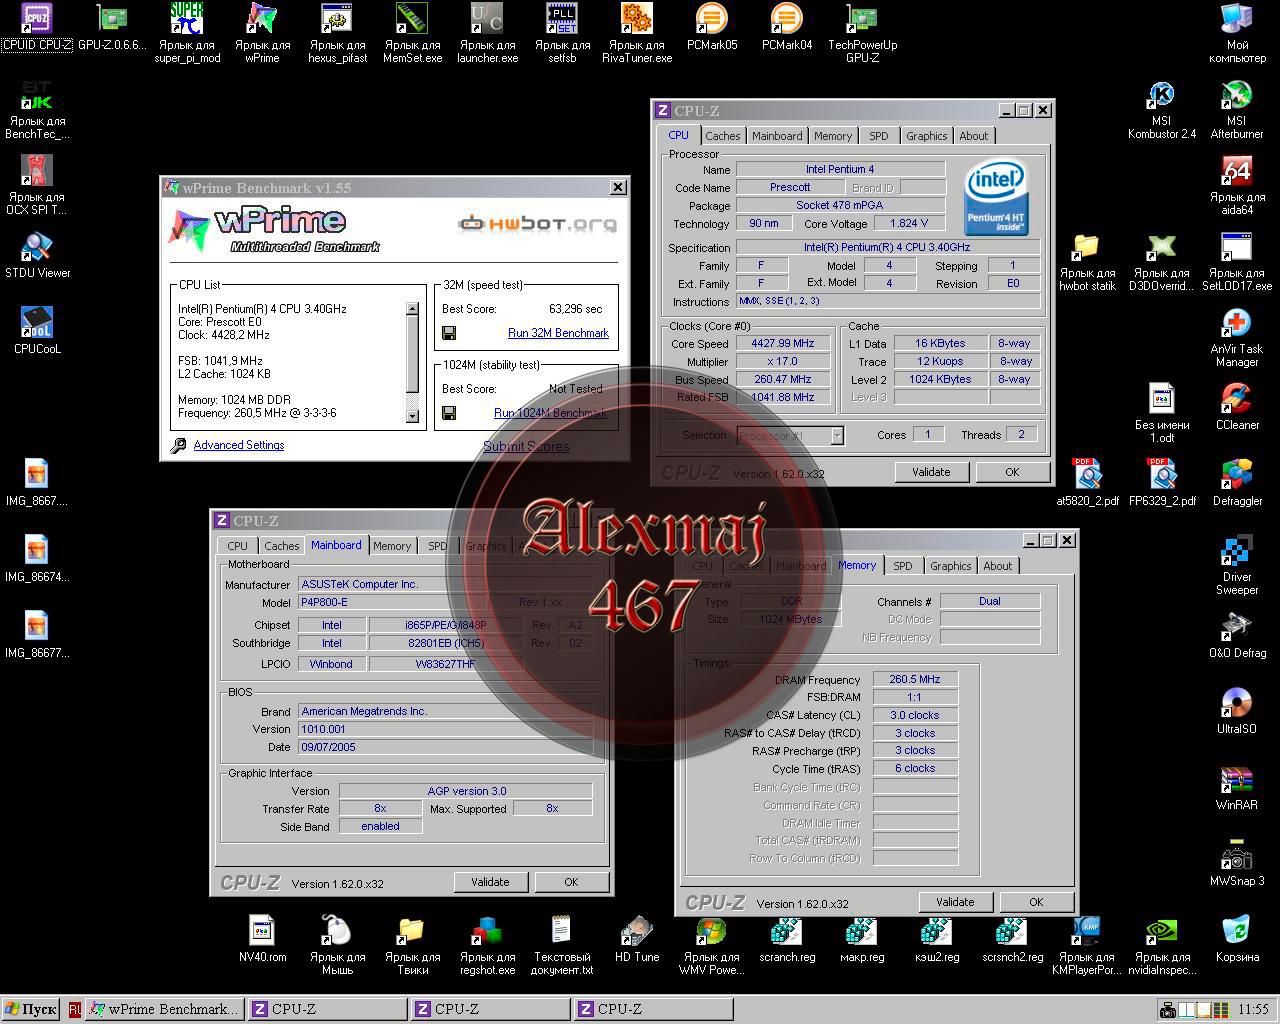The height and width of the screenshot is (1024, 1280).
Task: Click the Submit Scores link in wPrime
Action: (x=526, y=447)
